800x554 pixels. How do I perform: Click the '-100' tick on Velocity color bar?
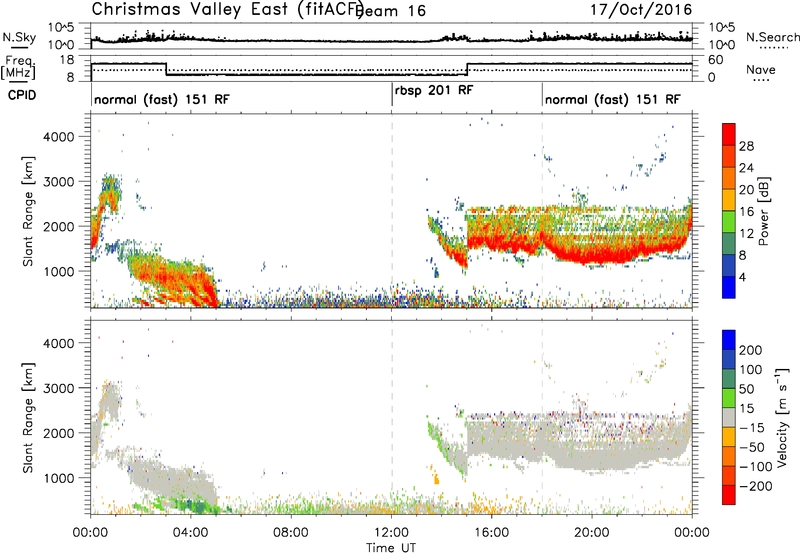[x=754, y=467]
